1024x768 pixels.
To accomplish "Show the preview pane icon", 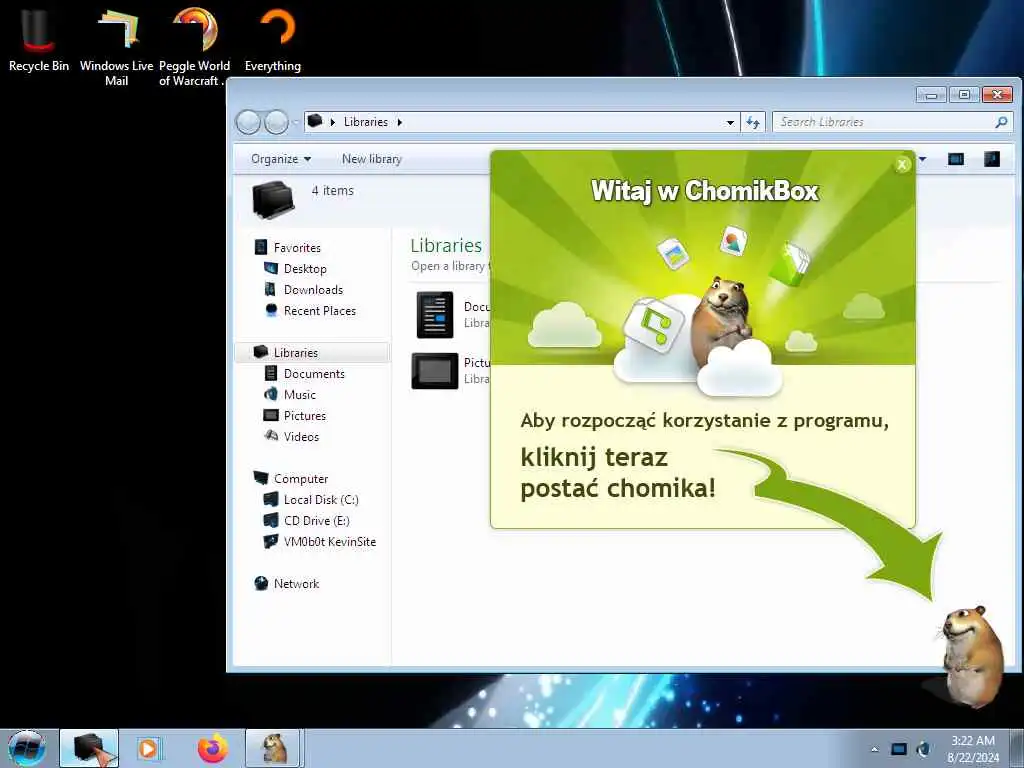I will (955, 159).
